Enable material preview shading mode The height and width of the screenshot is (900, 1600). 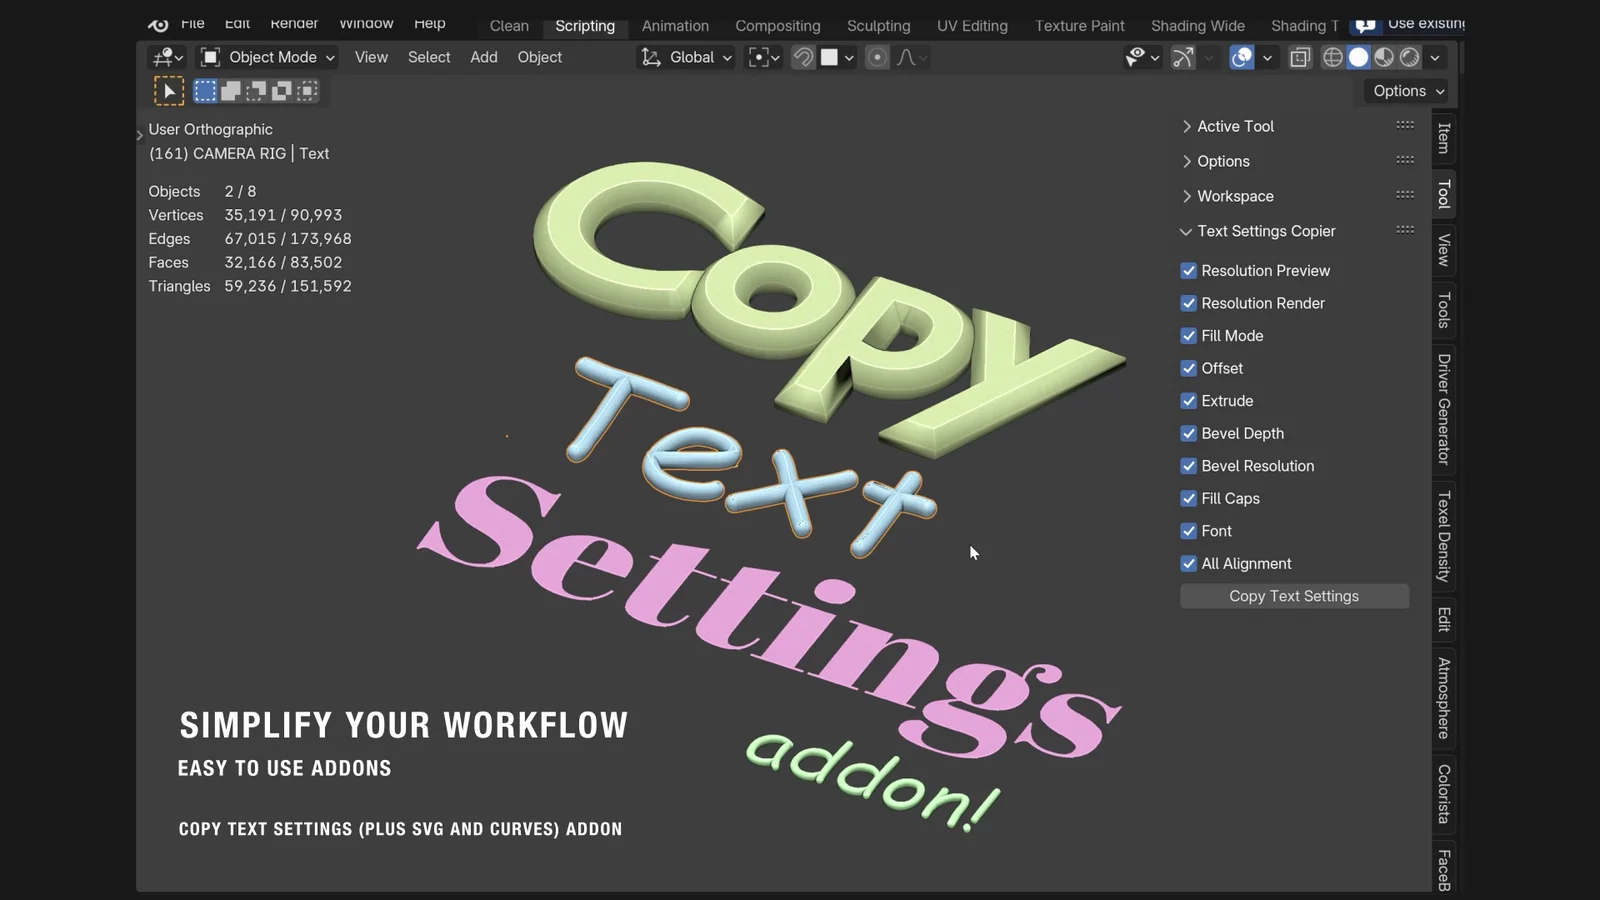(1384, 57)
